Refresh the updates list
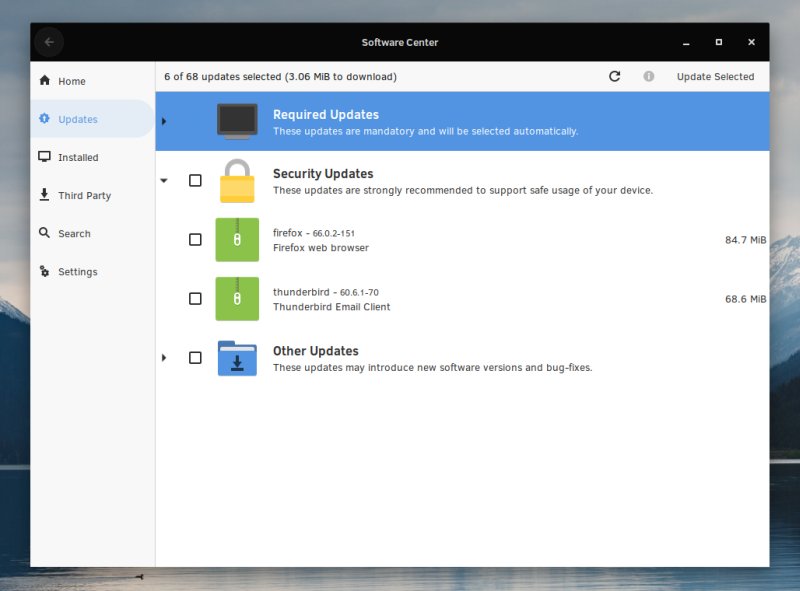The width and height of the screenshot is (800, 591). [x=615, y=77]
